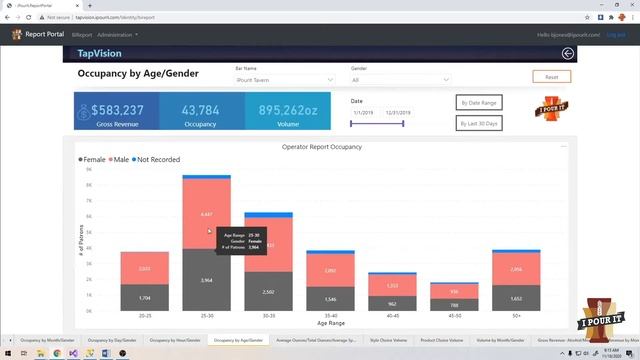
Task: Open the browser extensions puzzle icon
Action: pyautogui.click(x=611, y=17)
